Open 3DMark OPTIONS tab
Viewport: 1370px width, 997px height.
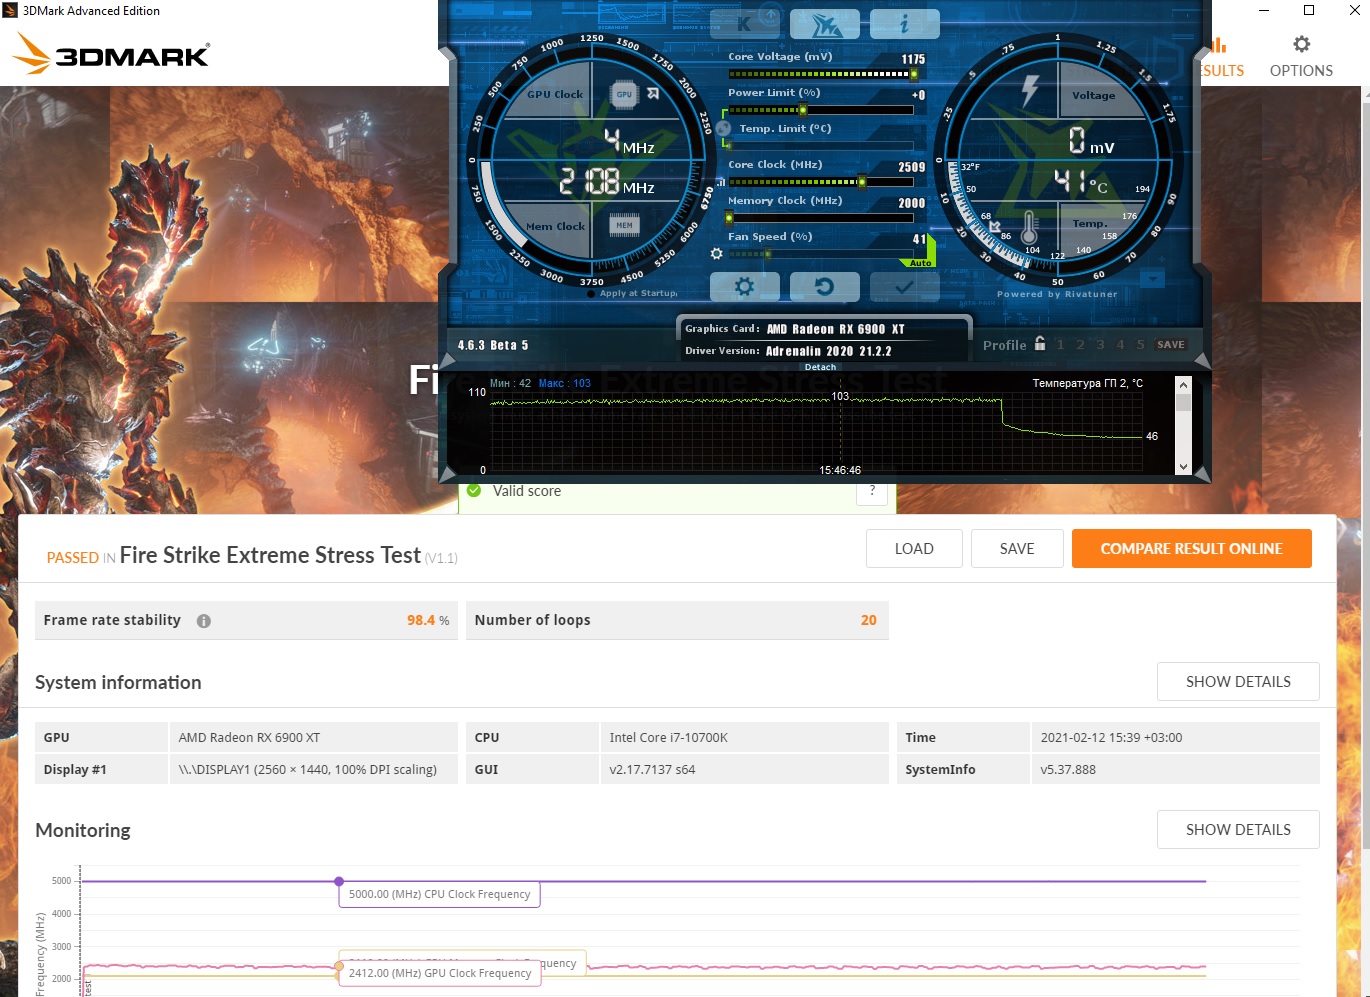pos(1301,56)
